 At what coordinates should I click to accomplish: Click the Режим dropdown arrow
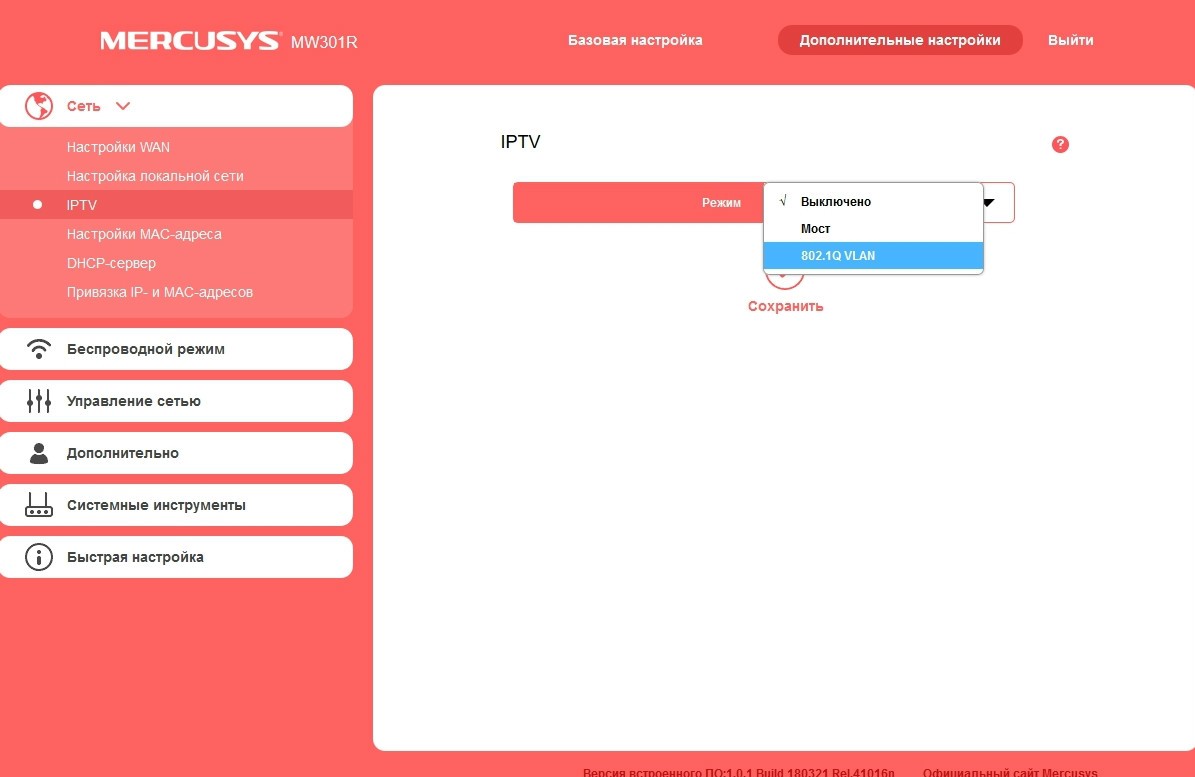[988, 202]
